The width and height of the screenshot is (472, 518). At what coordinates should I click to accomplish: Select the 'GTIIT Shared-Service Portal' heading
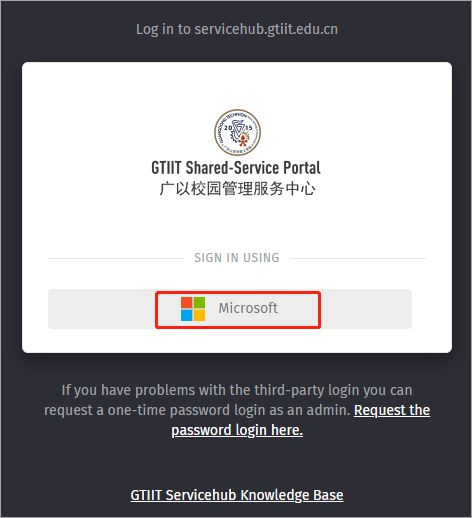coord(236,168)
